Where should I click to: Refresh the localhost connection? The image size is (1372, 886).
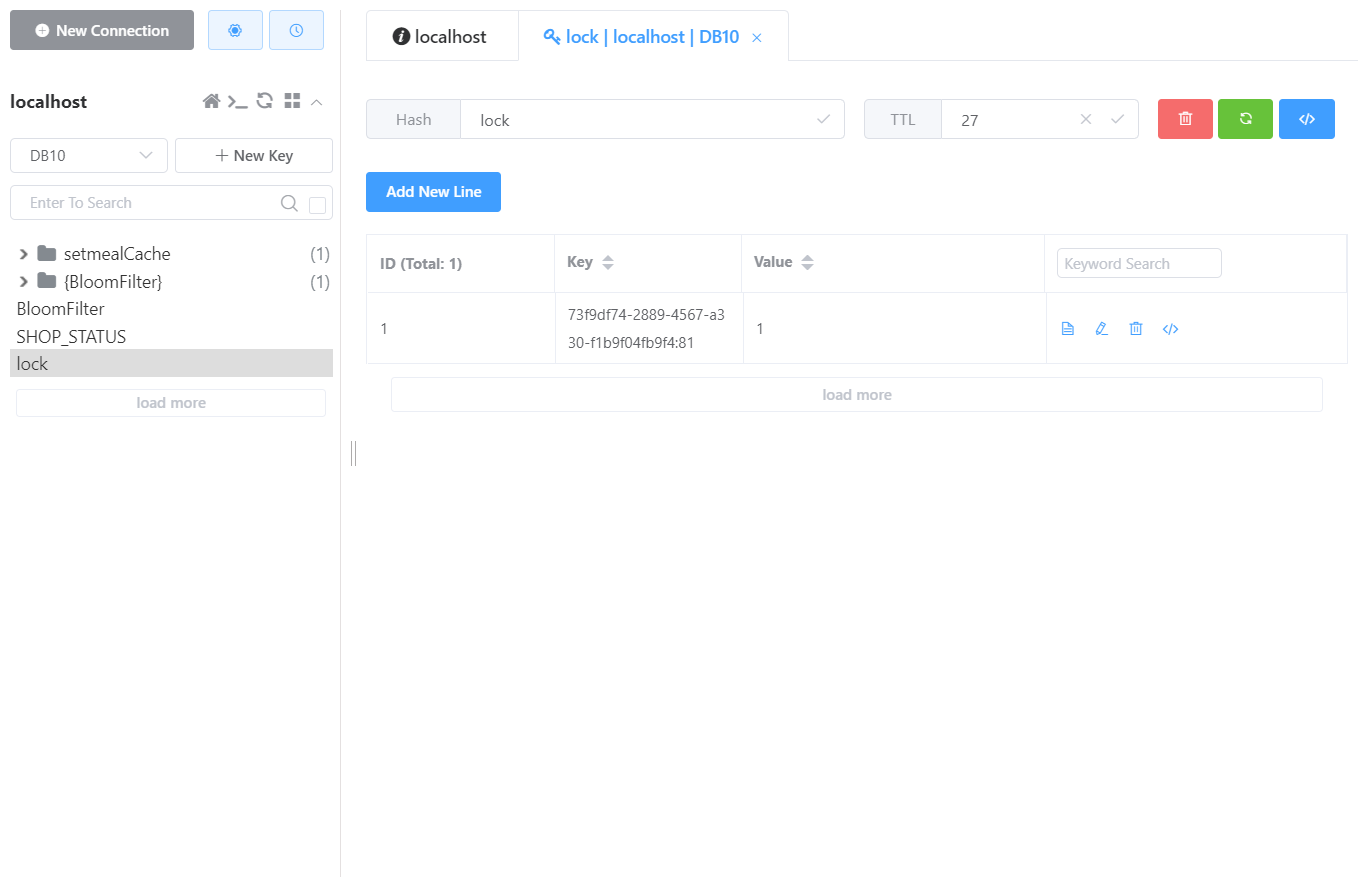(x=265, y=101)
